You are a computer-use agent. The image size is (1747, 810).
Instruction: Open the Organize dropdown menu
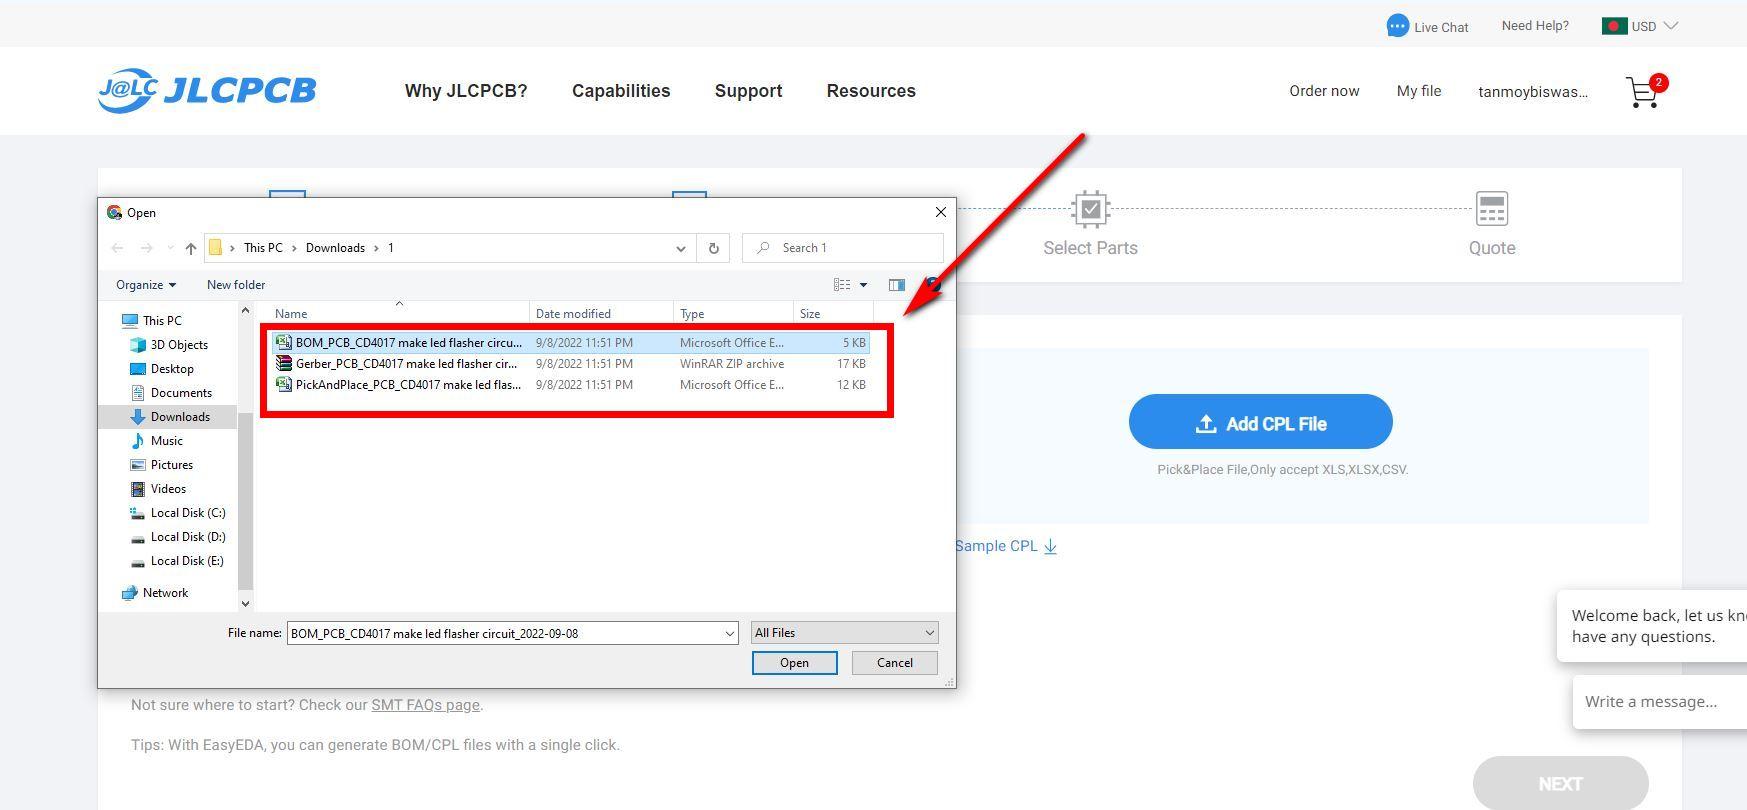click(x=146, y=285)
